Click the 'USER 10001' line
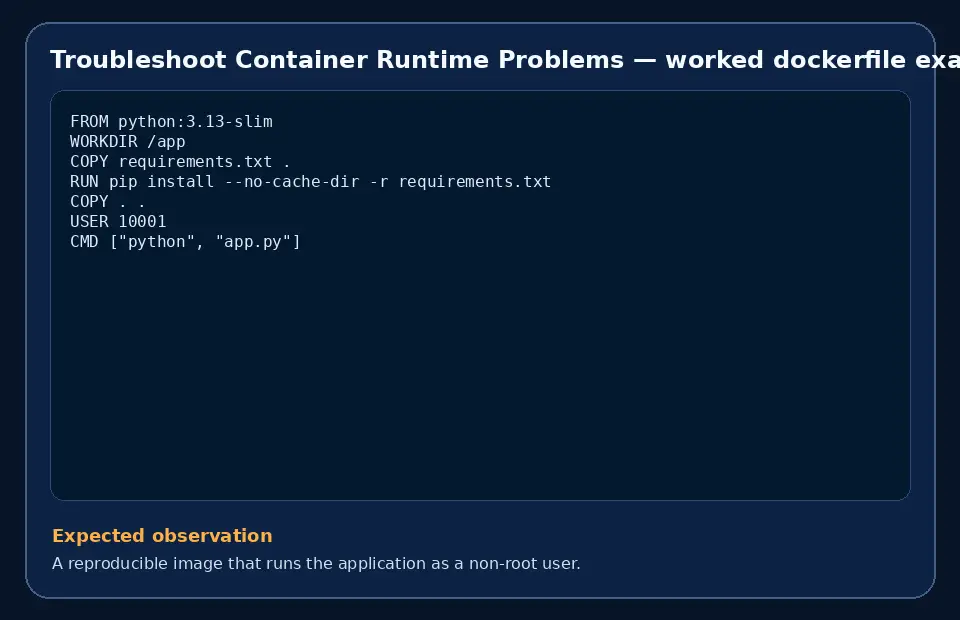Viewport: 960px width, 620px height. (x=118, y=222)
